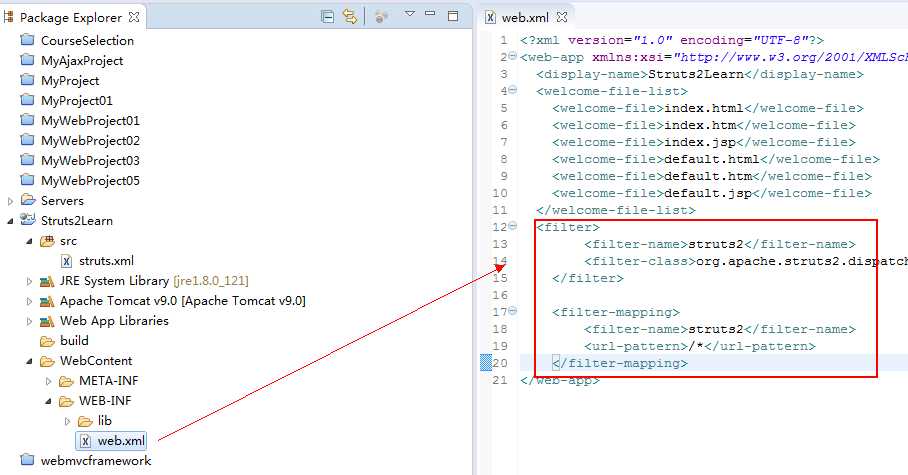
Task: Click the JRE System Library icon
Action: (47, 282)
